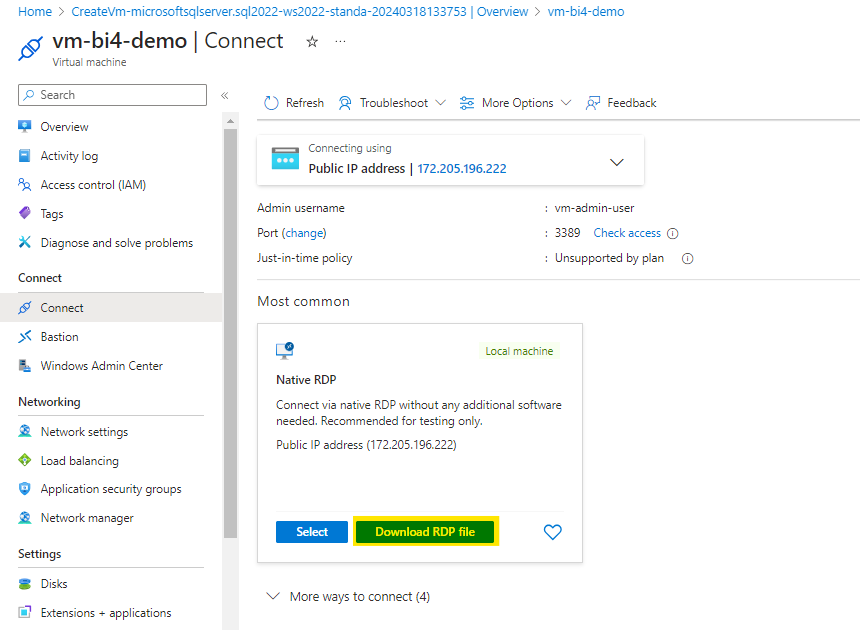Click into the sidebar Search field
The width and height of the screenshot is (860, 630).
point(112,95)
